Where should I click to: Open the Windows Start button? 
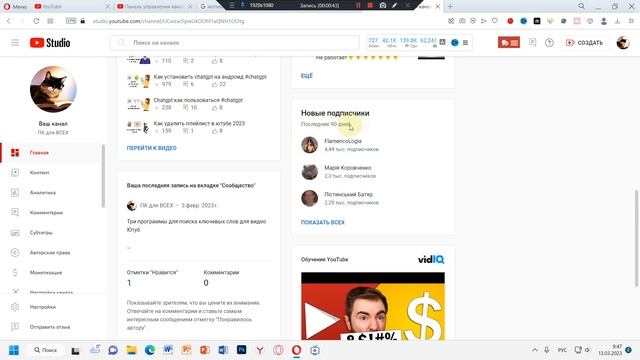click(13, 350)
